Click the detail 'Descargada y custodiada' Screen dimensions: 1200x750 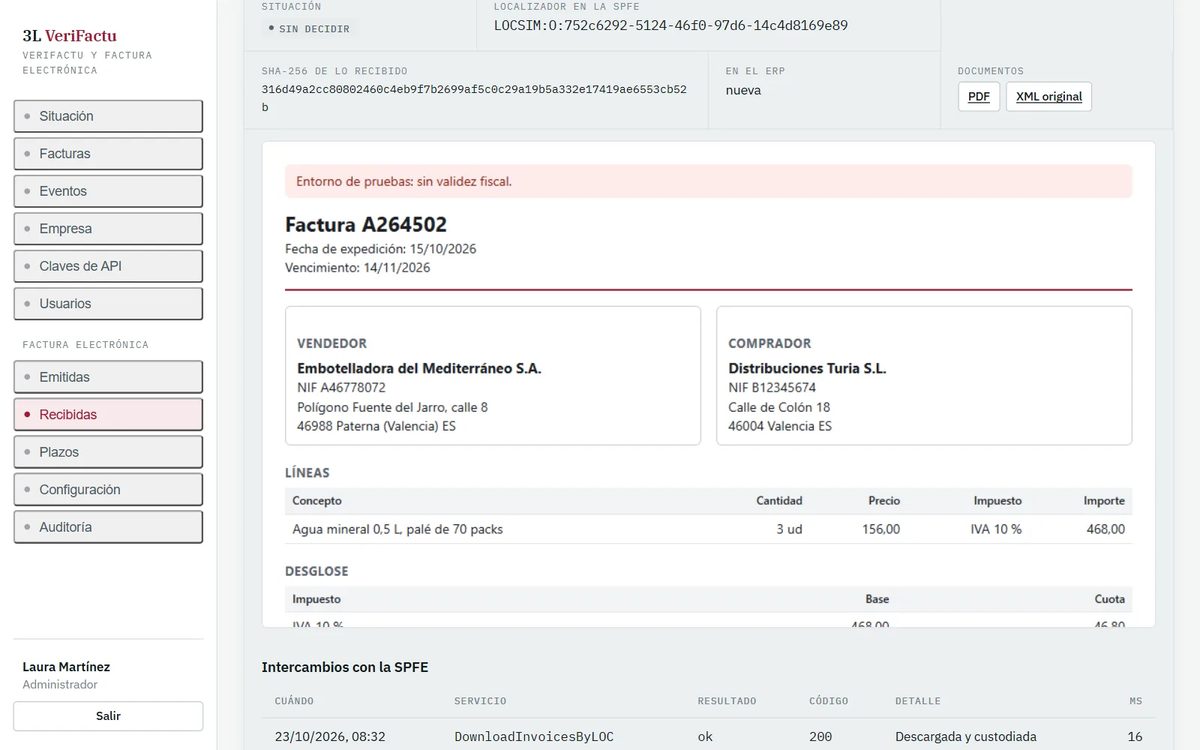tap(966, 737)
